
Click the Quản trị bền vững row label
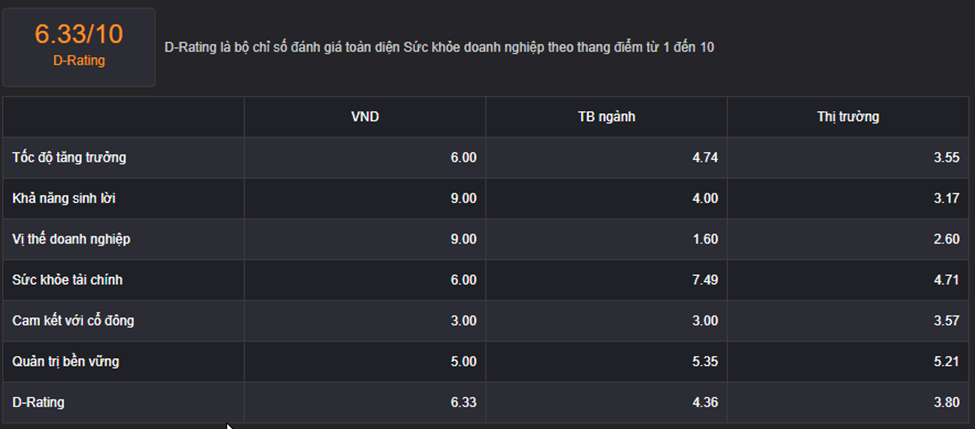65,361
